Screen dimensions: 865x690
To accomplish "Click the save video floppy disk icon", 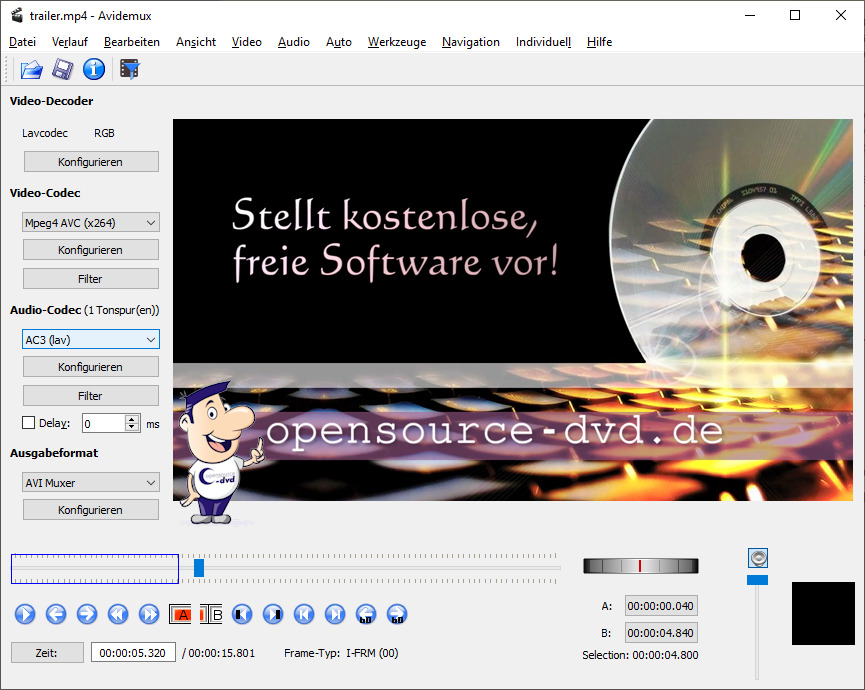I will 63,69.
